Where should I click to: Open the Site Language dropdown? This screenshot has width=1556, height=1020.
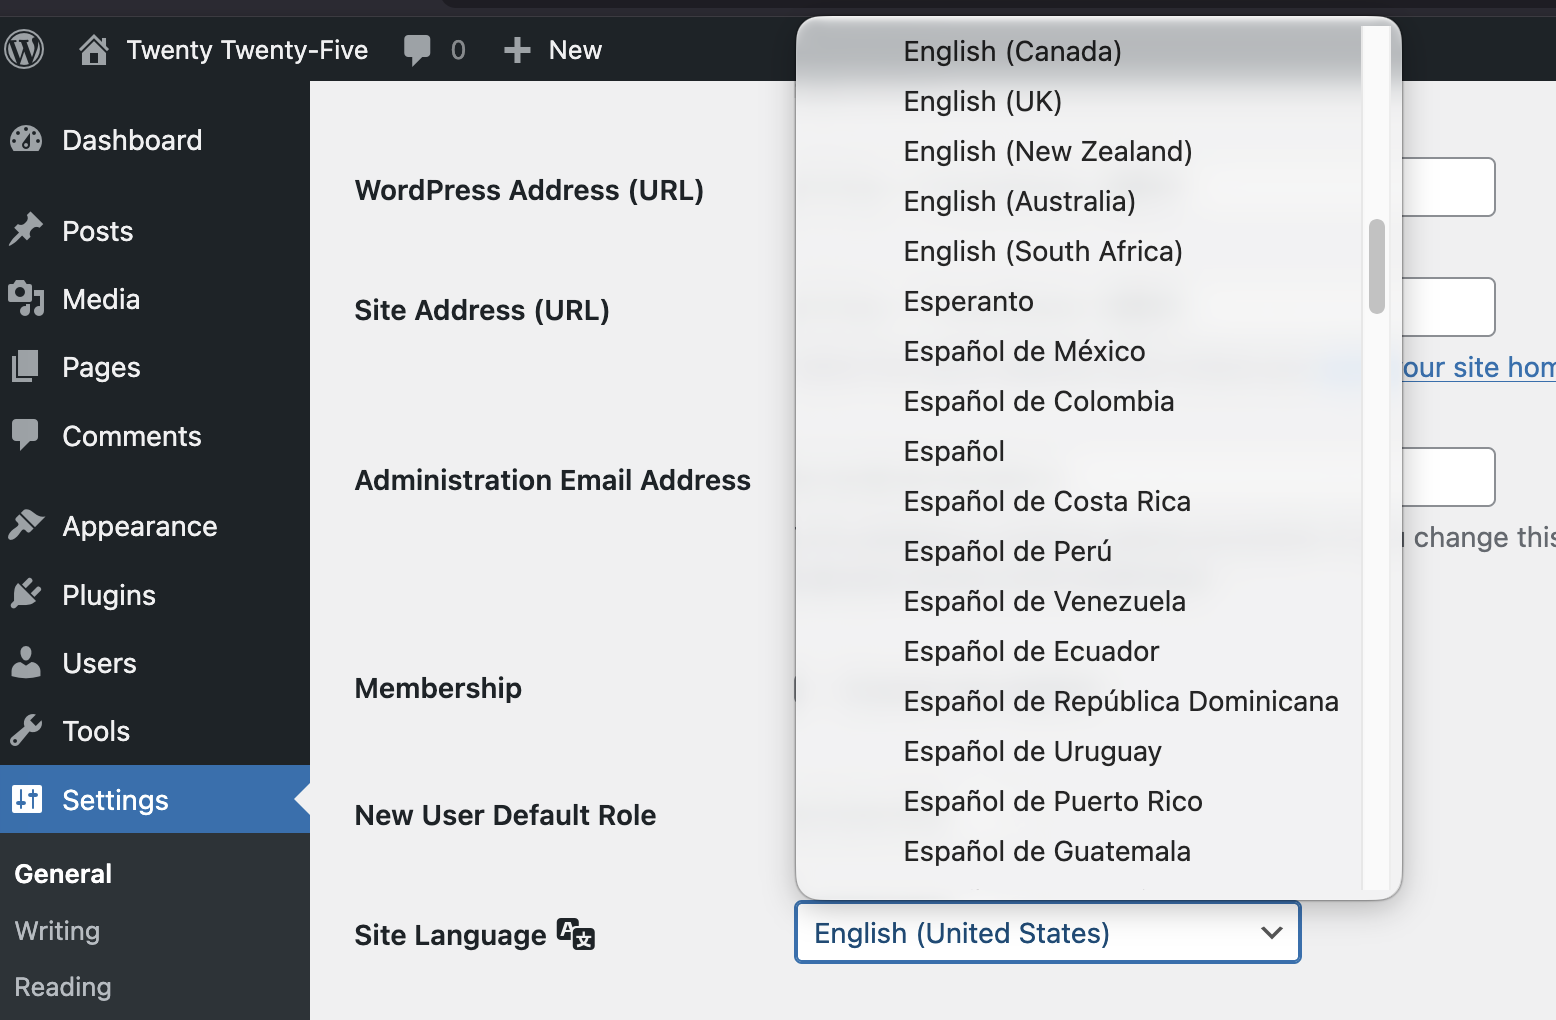point(1046,933)
